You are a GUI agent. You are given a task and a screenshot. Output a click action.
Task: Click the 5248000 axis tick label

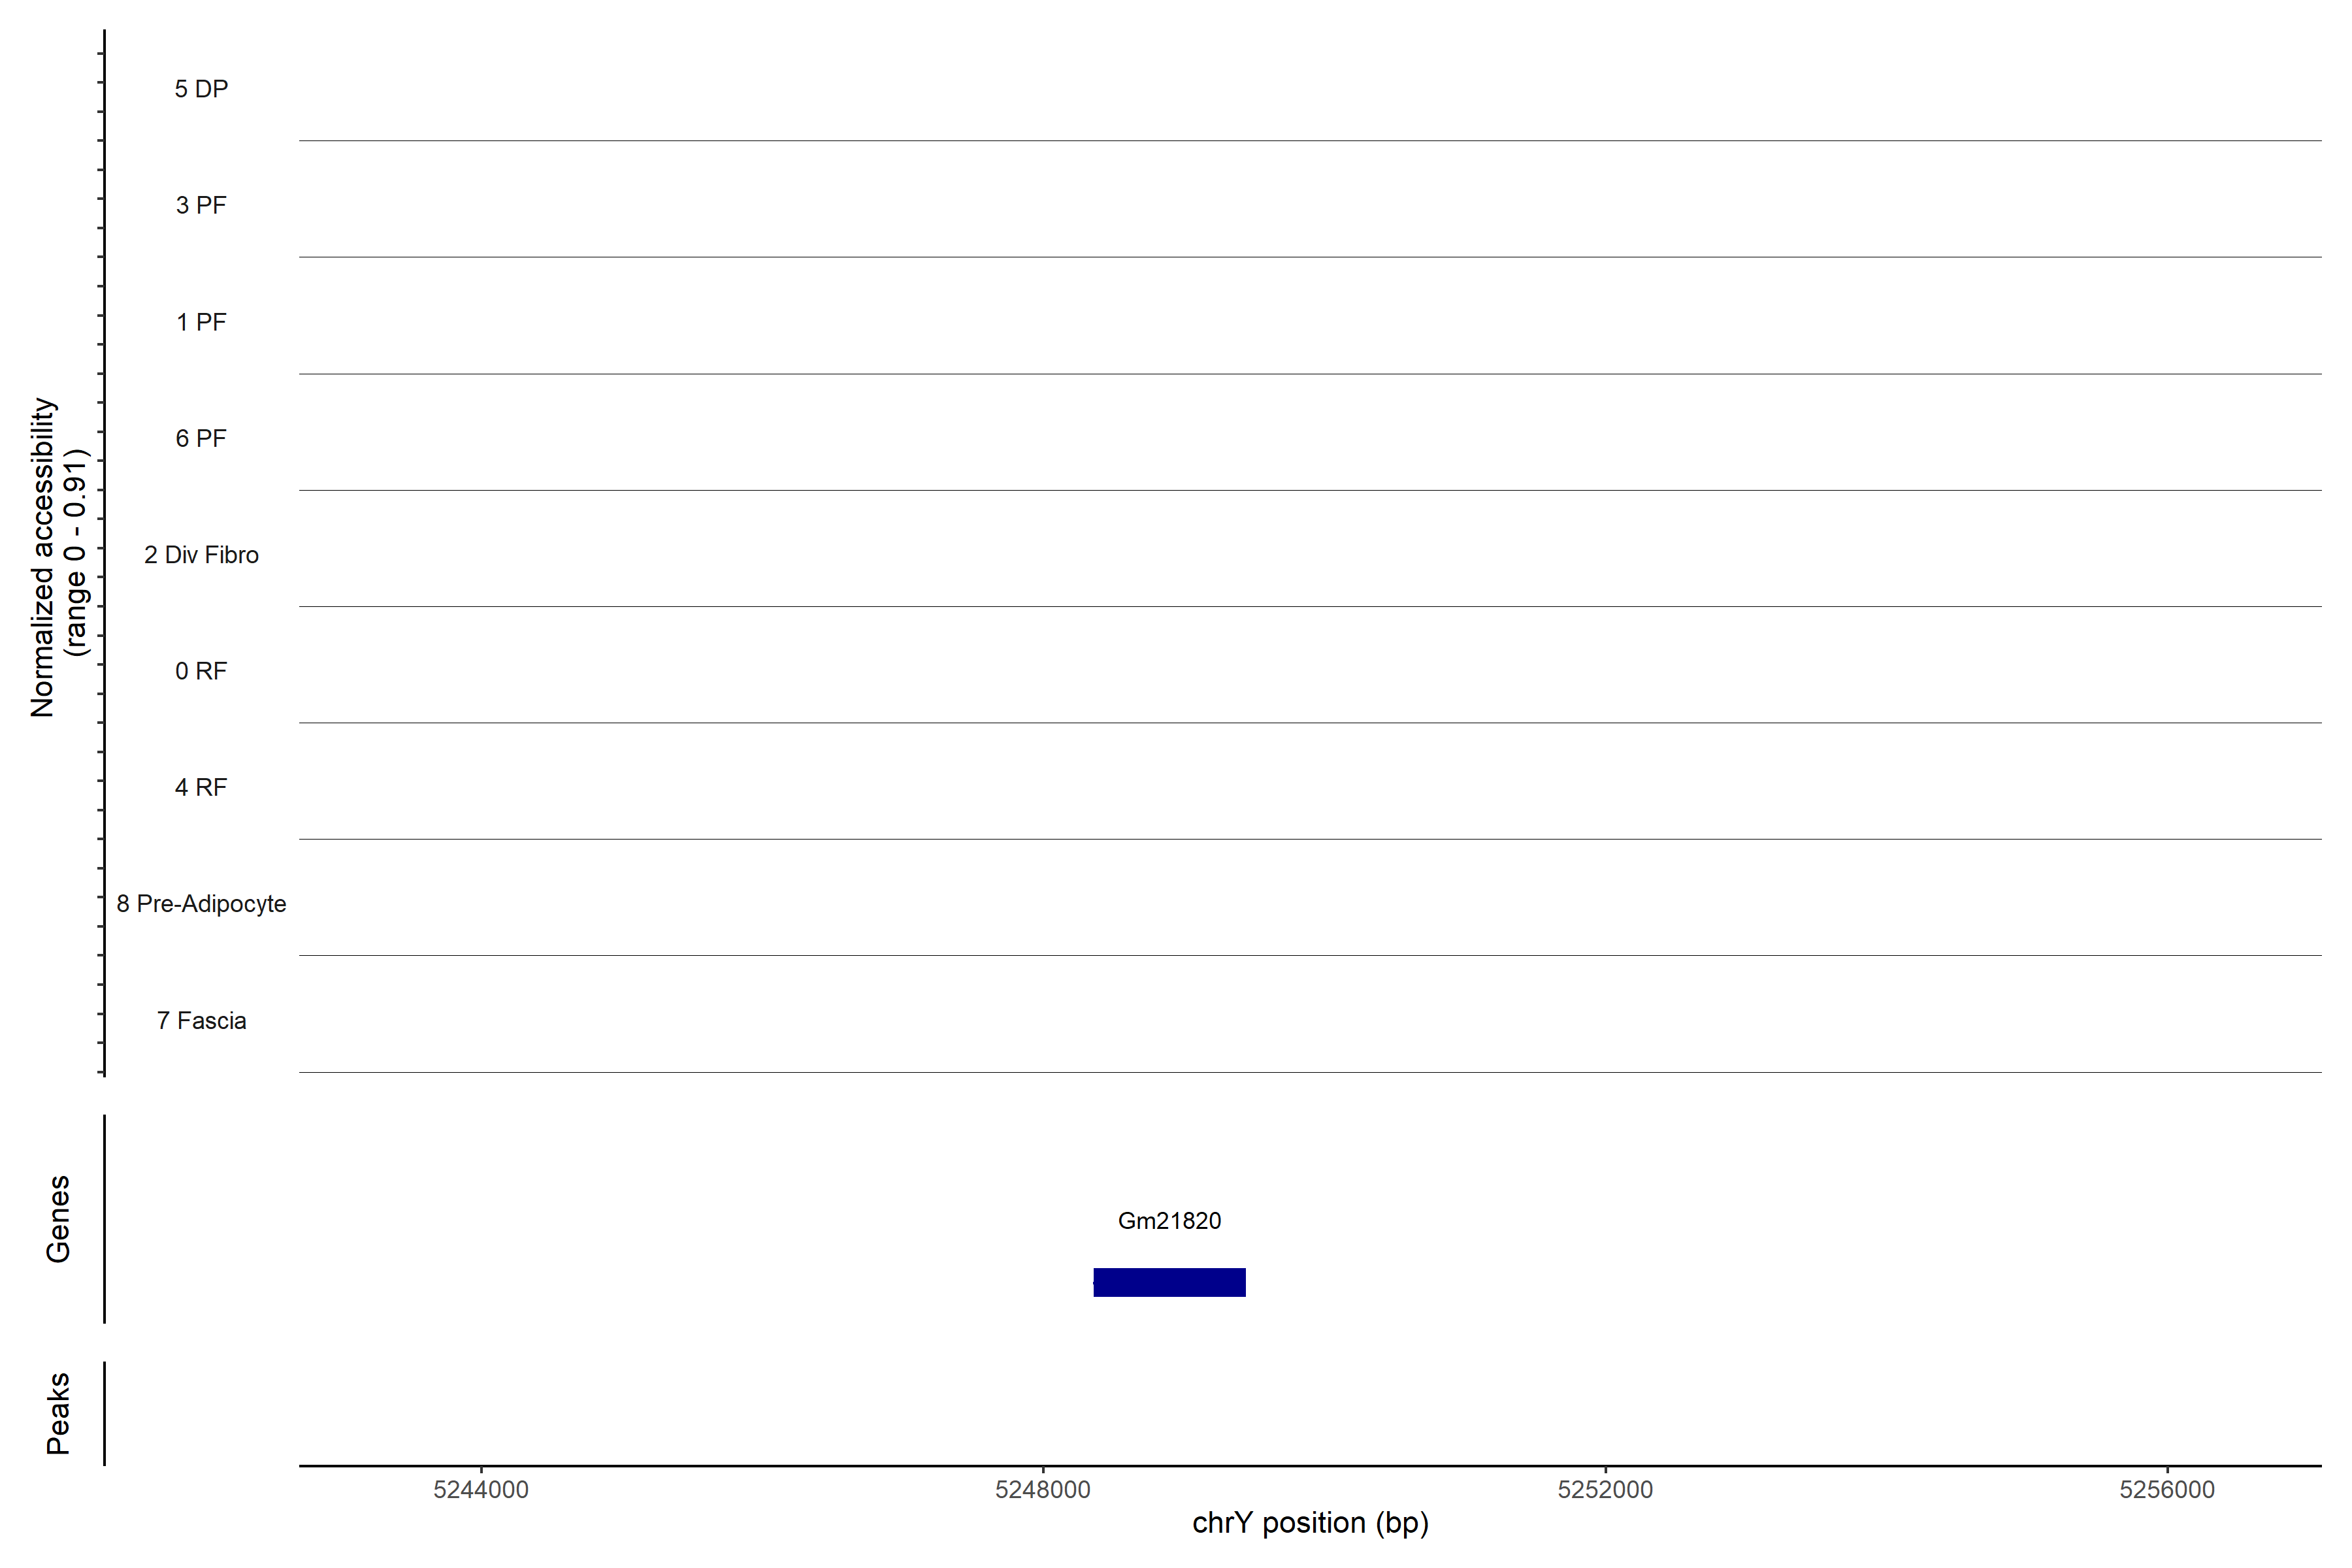click(x=1043, y=1489)
